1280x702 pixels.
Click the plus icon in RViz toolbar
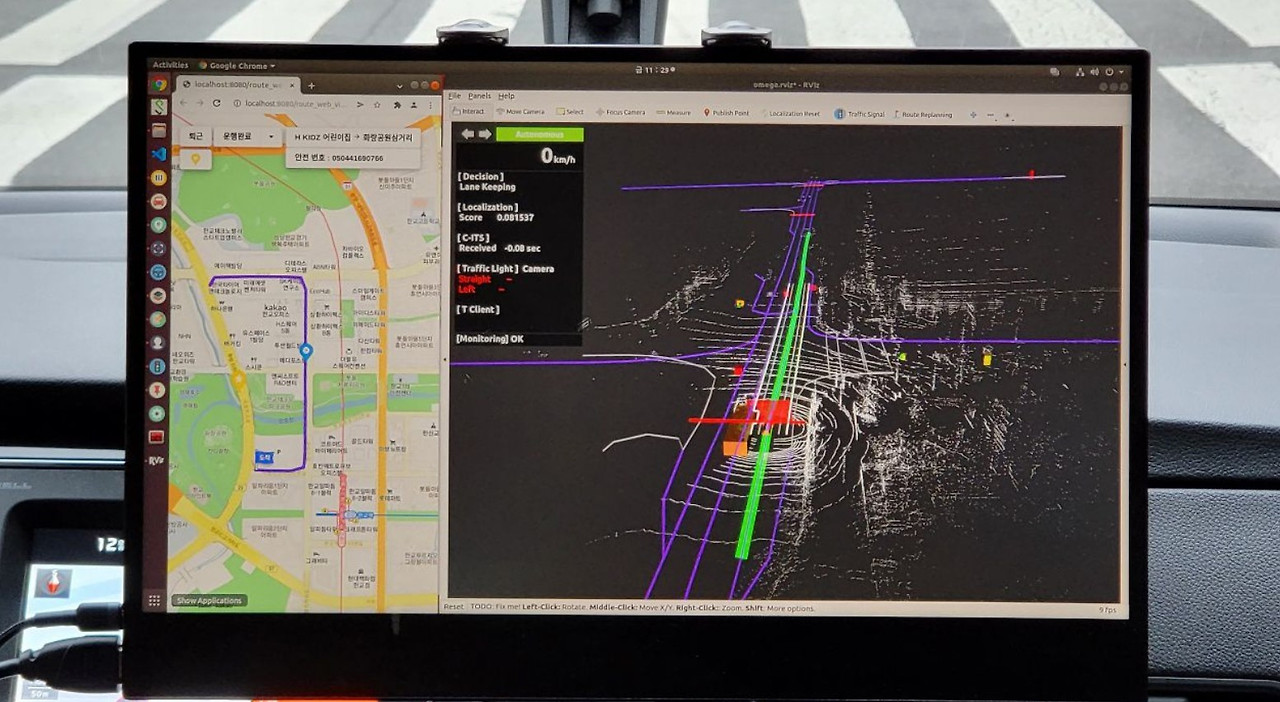973,114
